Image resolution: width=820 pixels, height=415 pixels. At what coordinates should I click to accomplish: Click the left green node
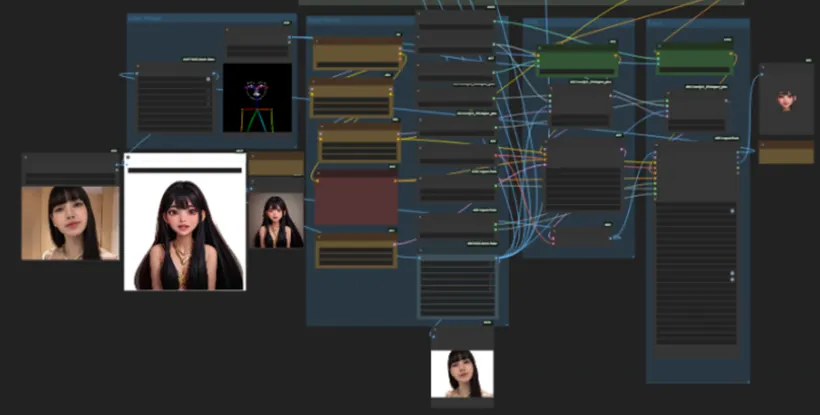tap(577, 61)
